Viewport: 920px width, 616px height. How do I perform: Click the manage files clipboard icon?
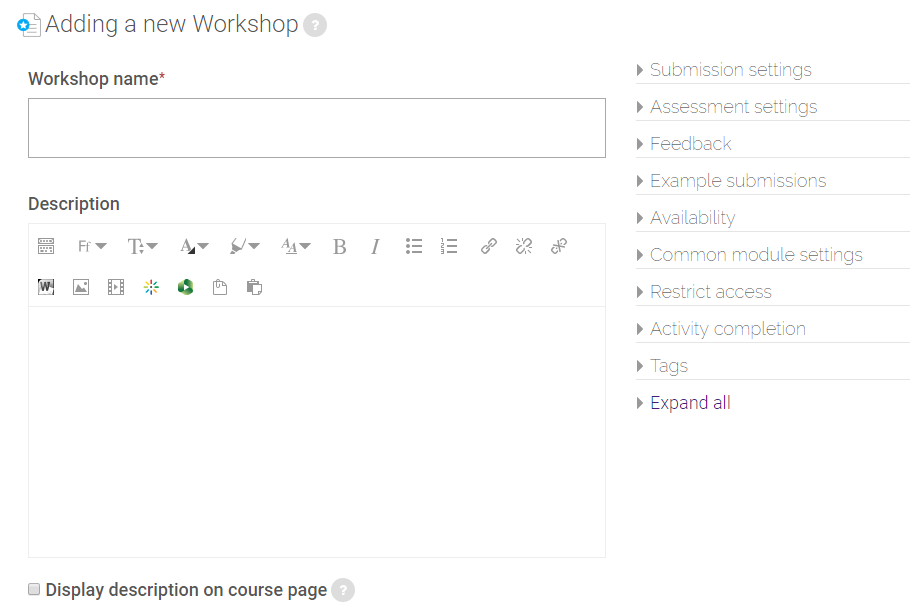[x=220, y=287]
